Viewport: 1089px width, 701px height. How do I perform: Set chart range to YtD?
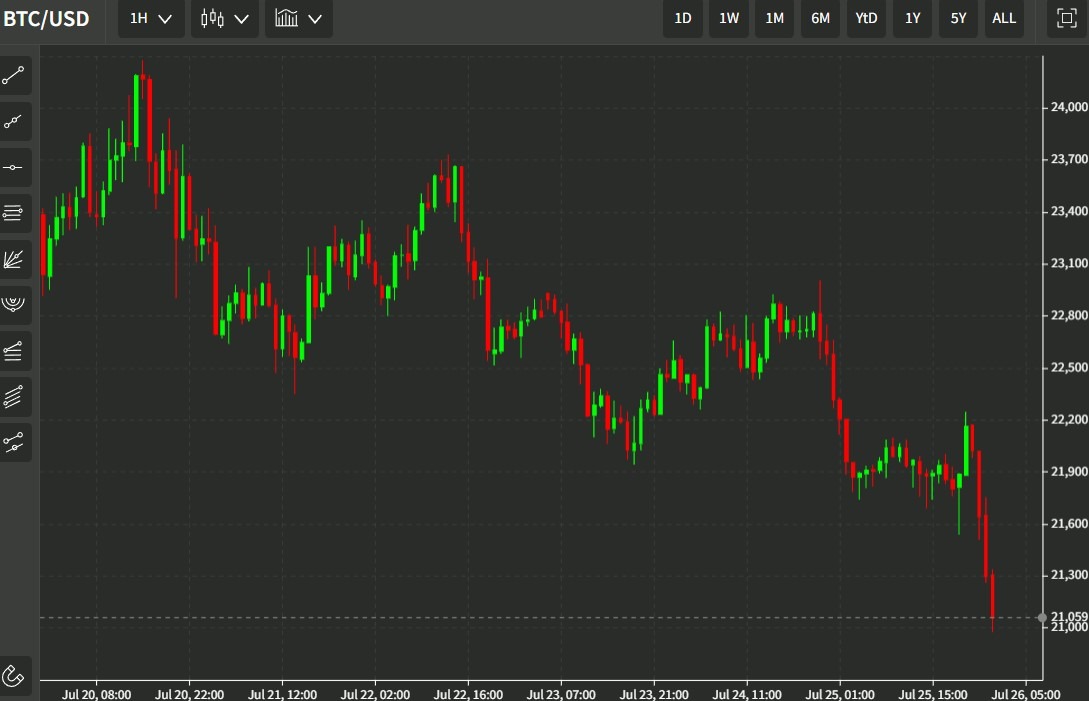[866, 18]
